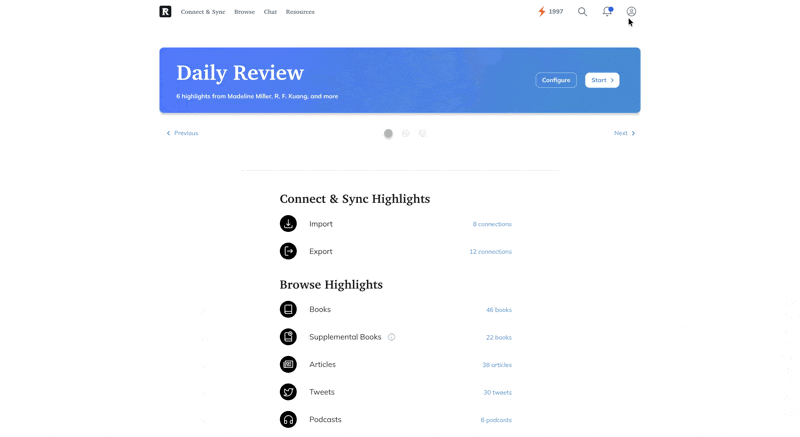Click the Import download icon
The image size is (800, 437).
point(288,224)
